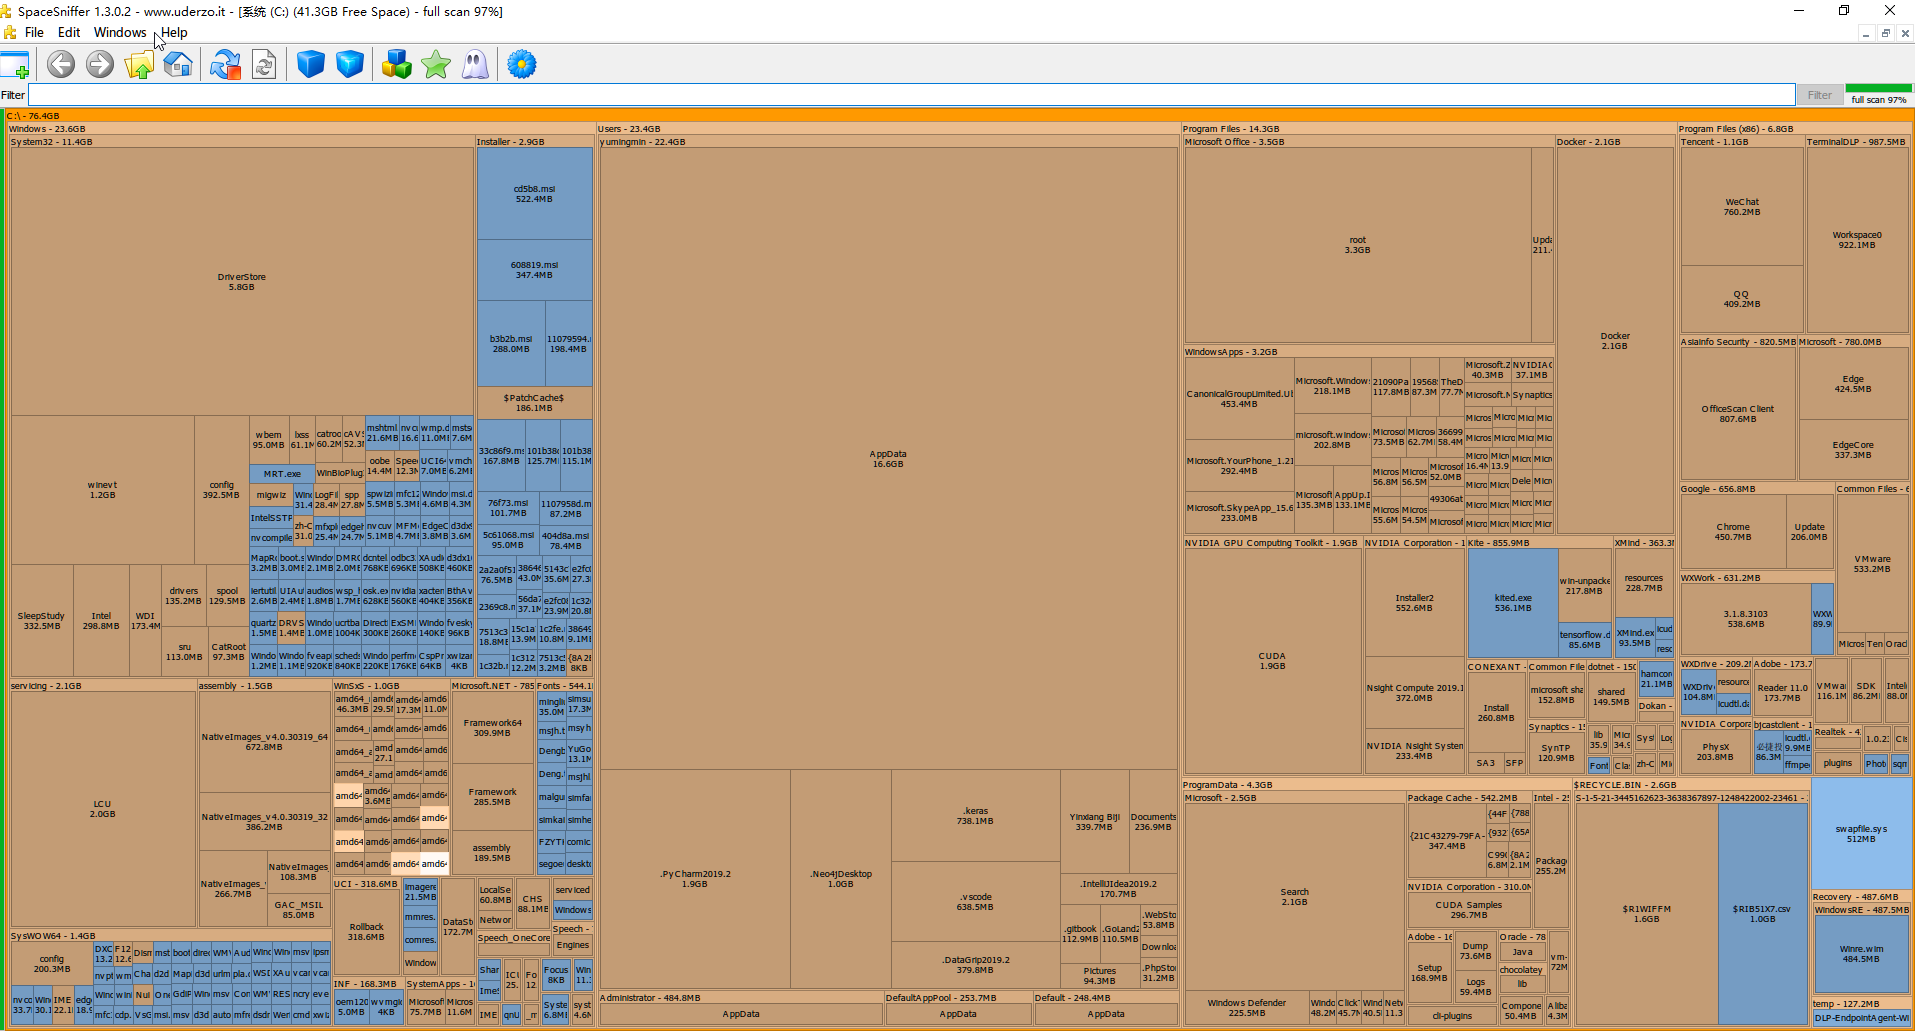Select the $RIB51X7.csv file block
Viewport: 1915px width, 1031px height.
click(1762, 914)
